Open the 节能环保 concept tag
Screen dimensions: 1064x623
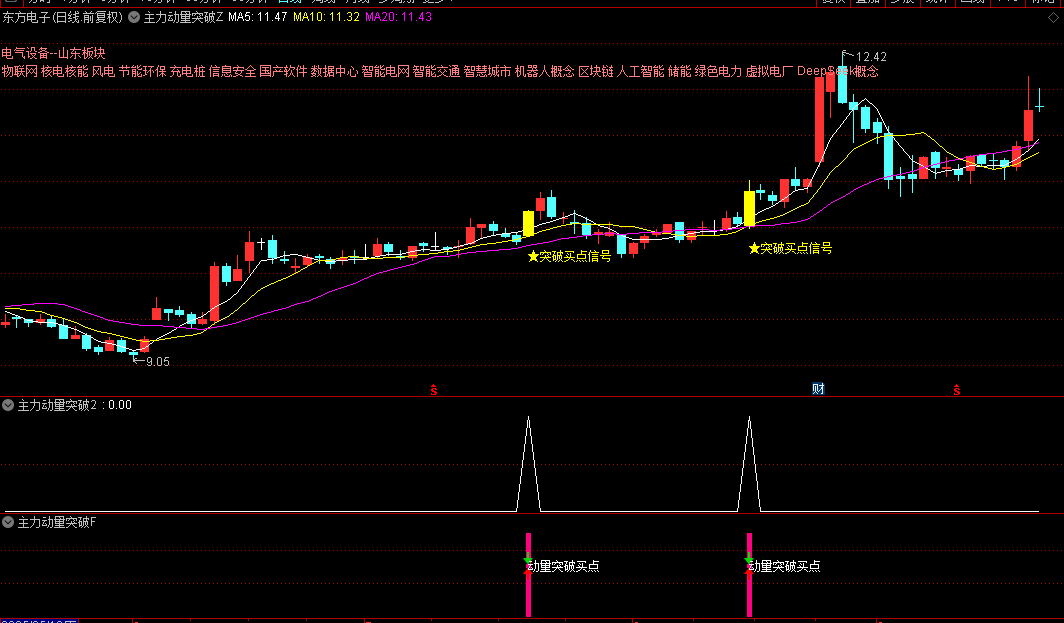coord(142,71)
